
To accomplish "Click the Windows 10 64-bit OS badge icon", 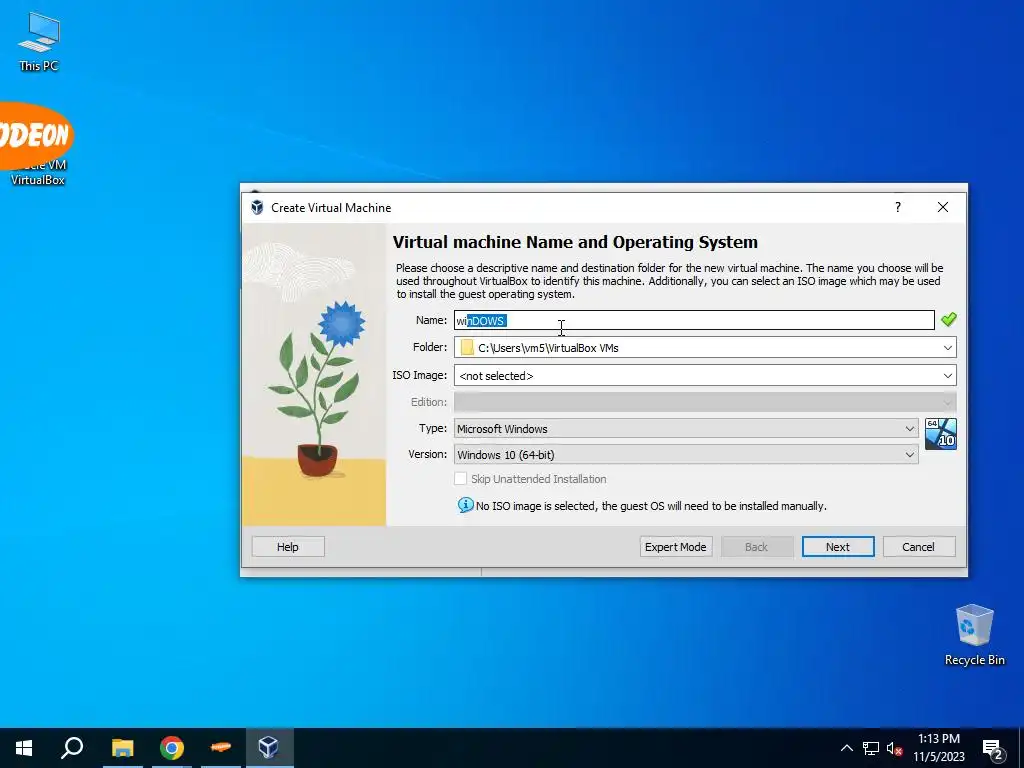I will coord(941,434).
